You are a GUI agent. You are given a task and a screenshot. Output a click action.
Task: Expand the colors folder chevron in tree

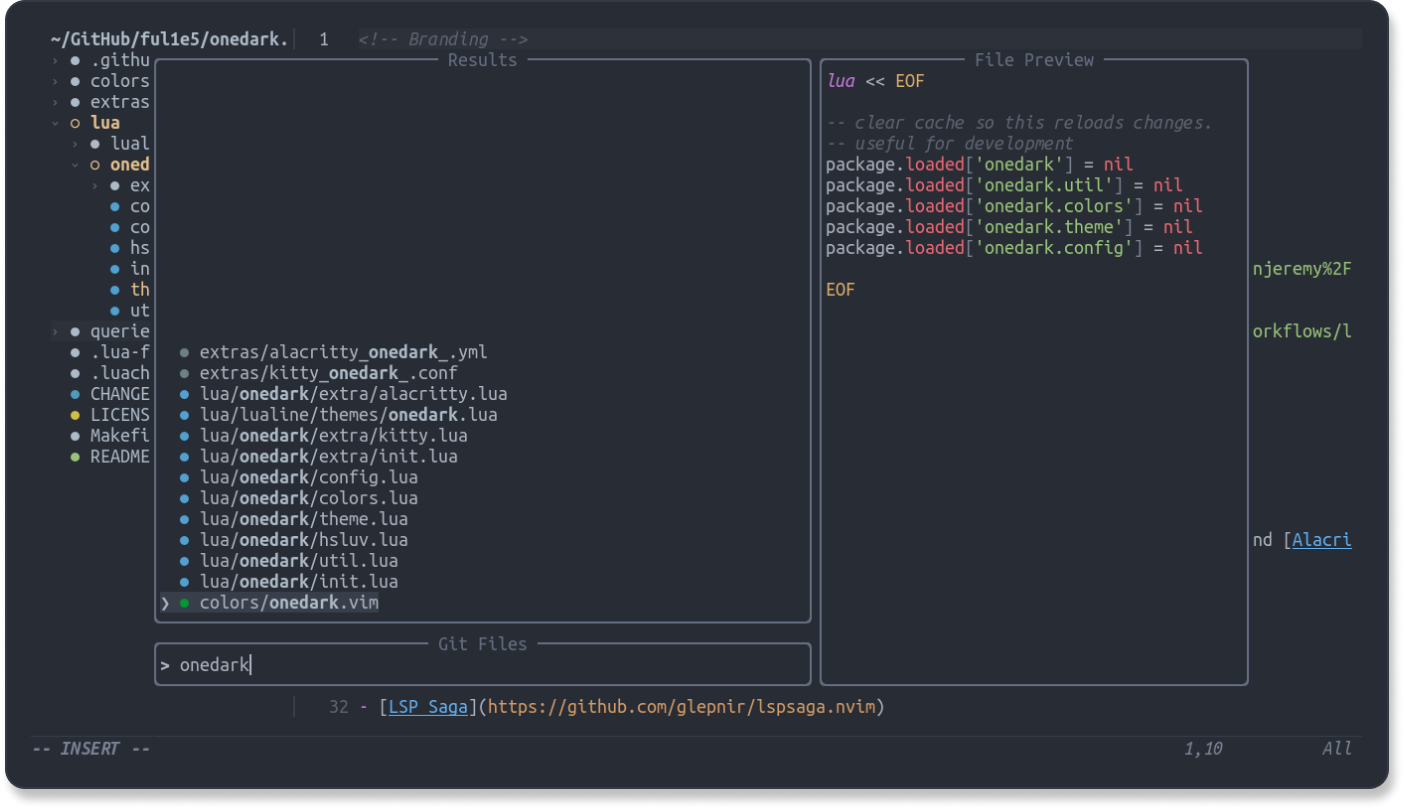(x=55, y=81)
